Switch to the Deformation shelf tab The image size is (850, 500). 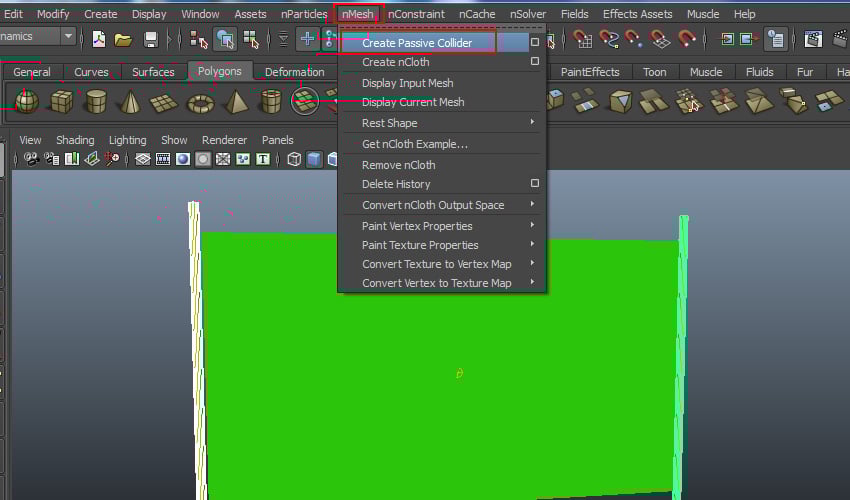(x=294, y=72)
